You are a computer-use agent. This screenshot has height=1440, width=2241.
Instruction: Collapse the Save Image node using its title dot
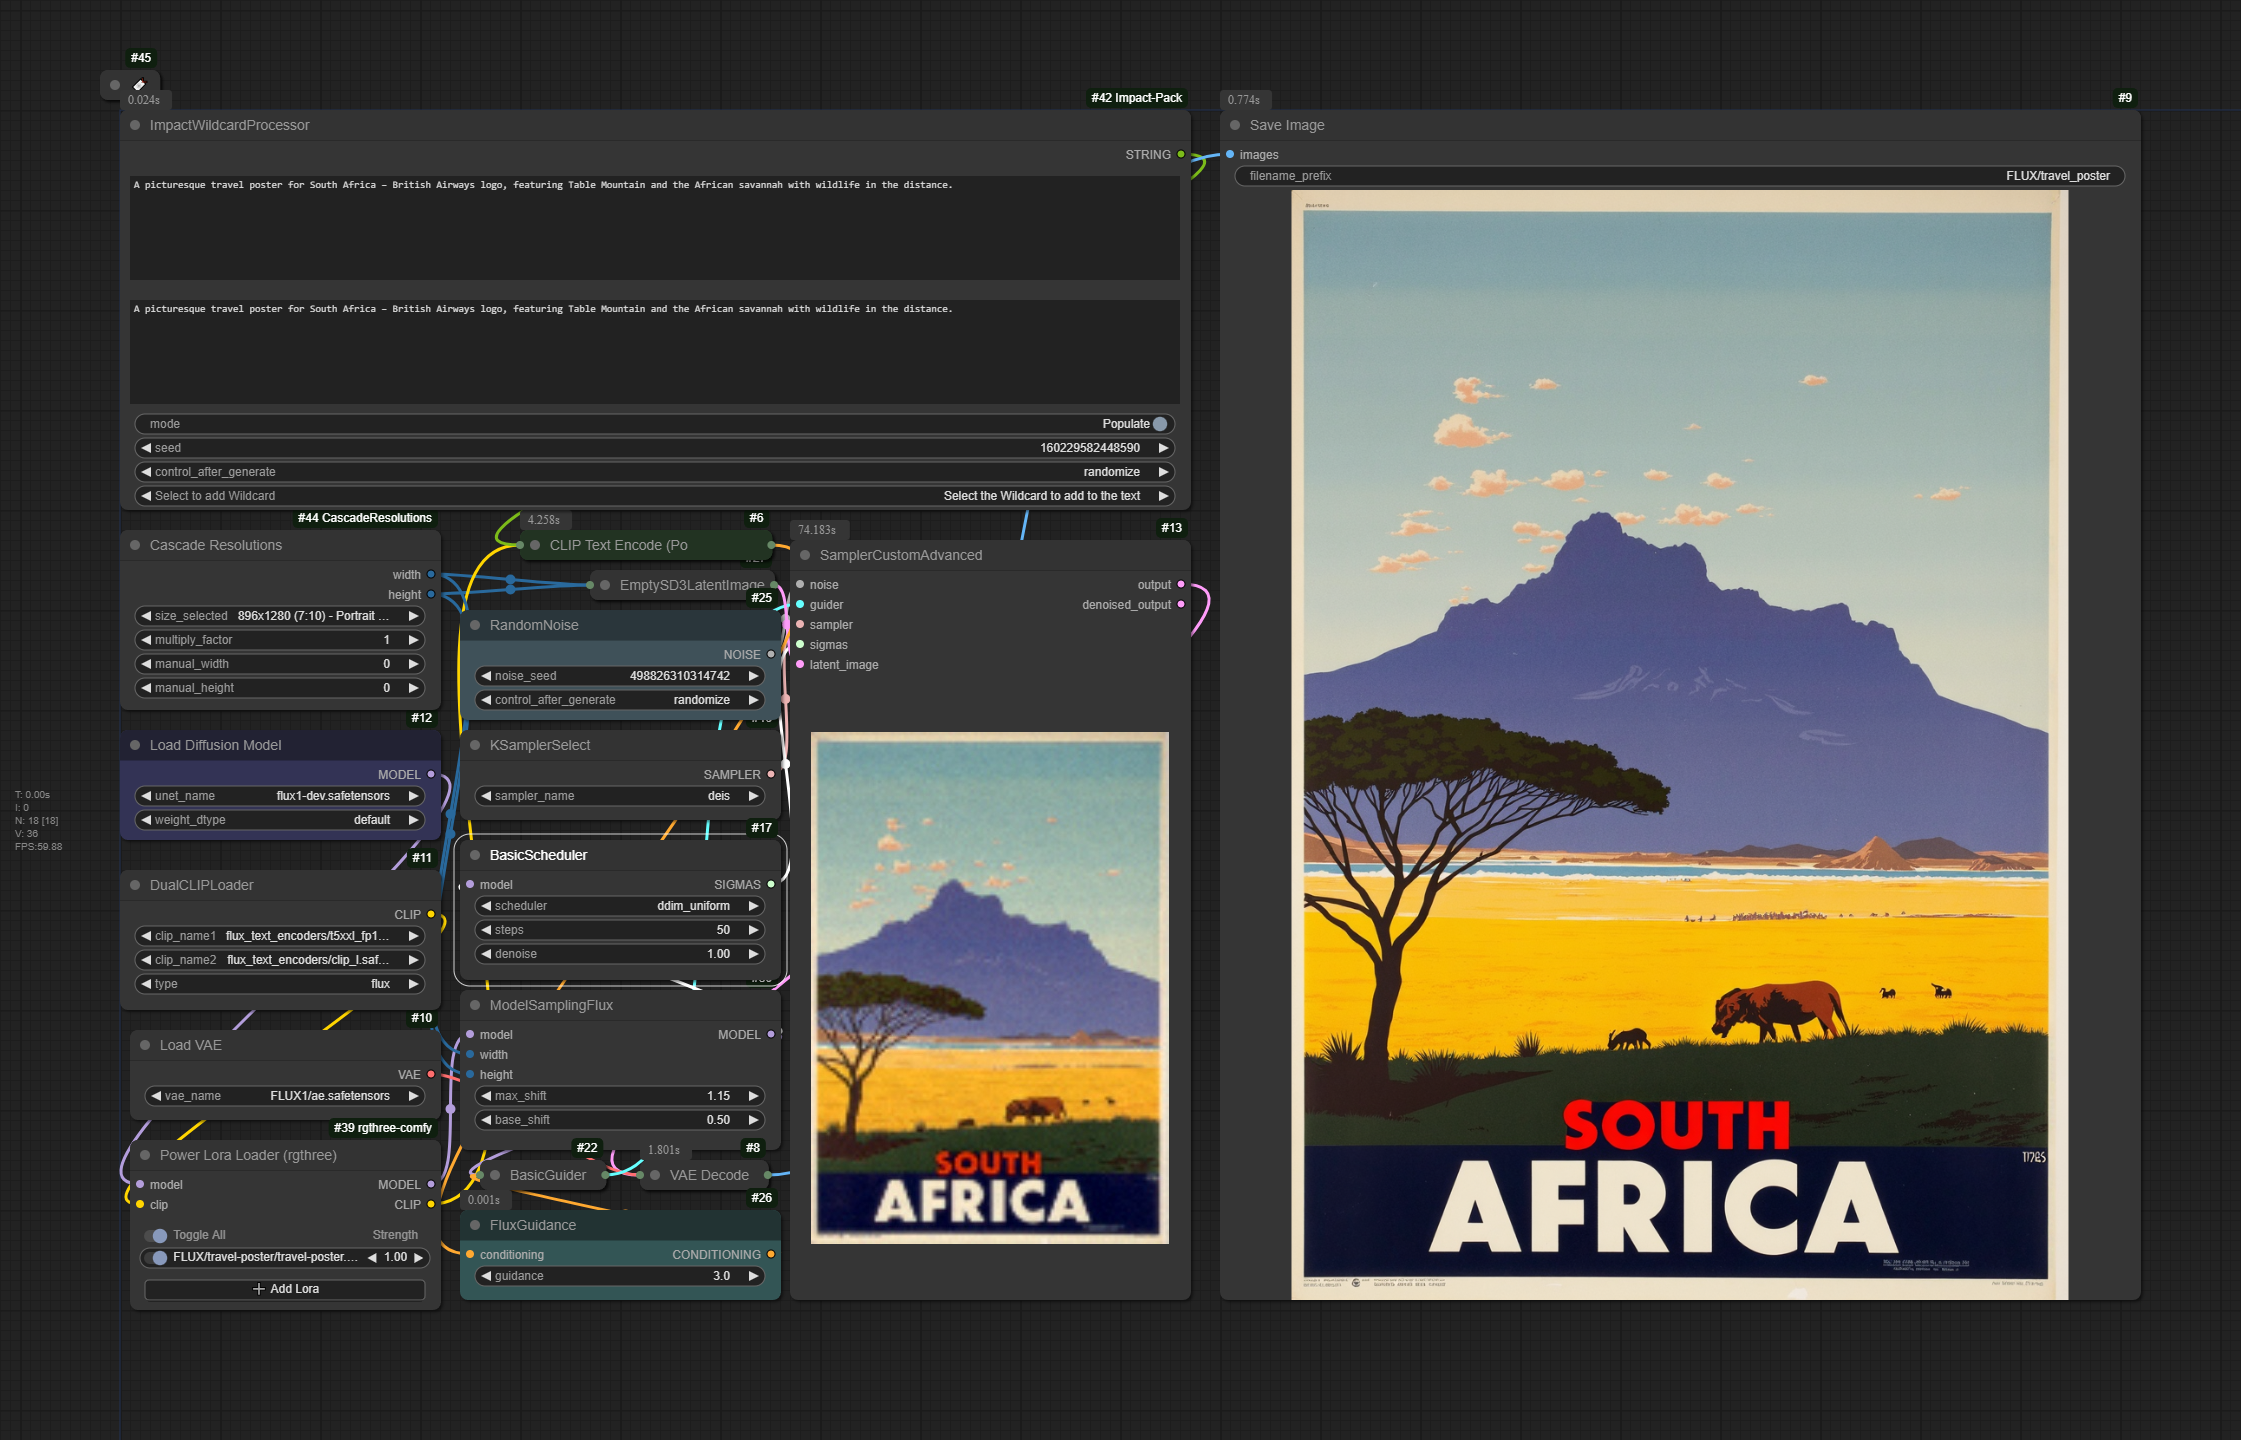pos(1235,125)
